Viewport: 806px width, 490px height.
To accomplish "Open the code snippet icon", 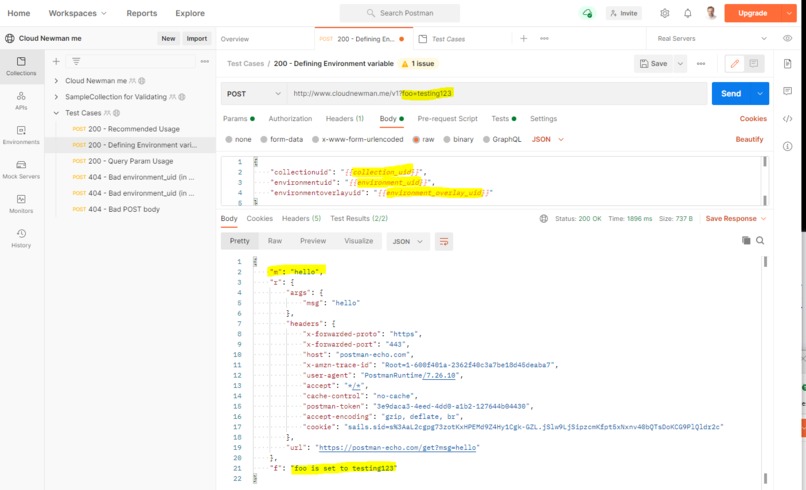I will 787,119.
